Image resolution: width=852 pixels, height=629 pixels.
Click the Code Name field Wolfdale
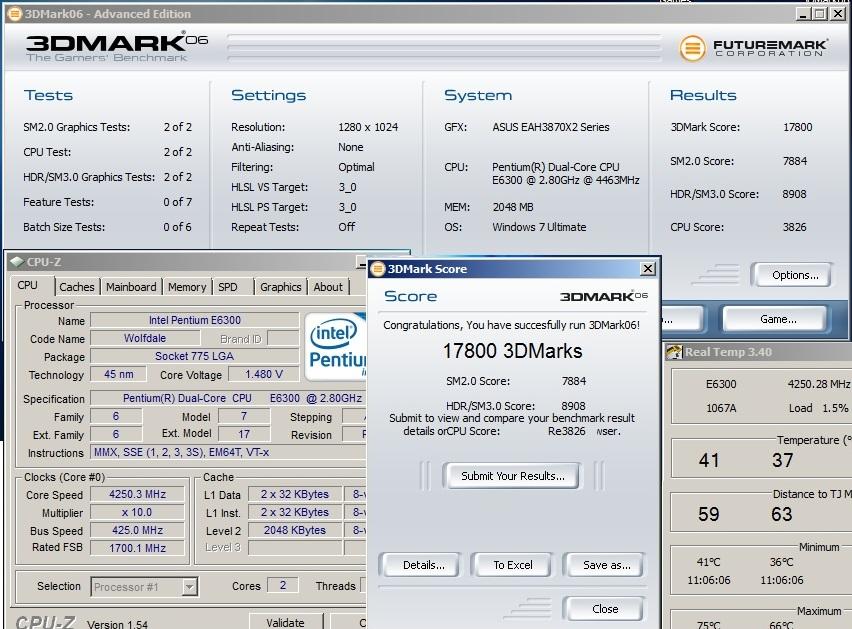coord(145,338)
